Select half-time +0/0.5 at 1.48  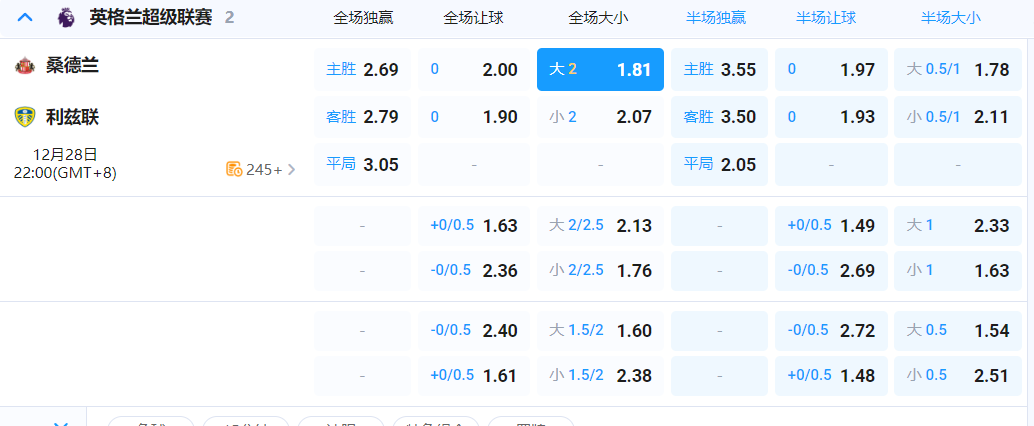[x=831, y=375]
